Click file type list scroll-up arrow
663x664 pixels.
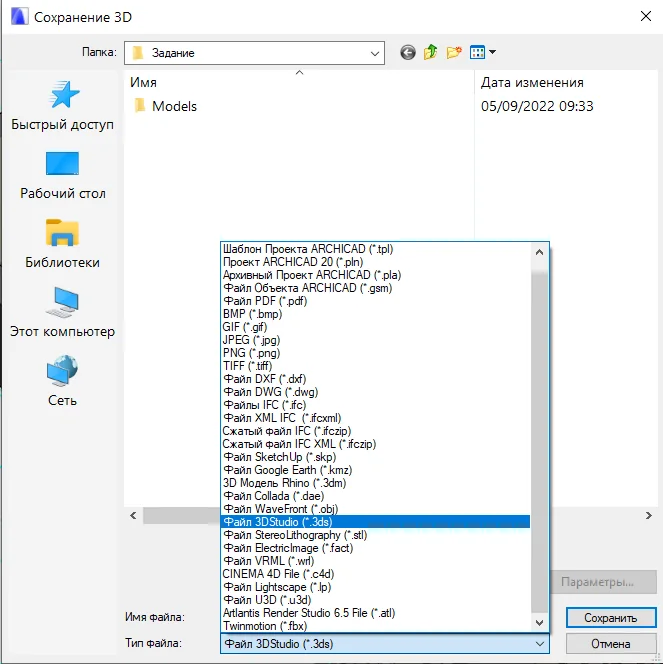click(x=539, y=252)
